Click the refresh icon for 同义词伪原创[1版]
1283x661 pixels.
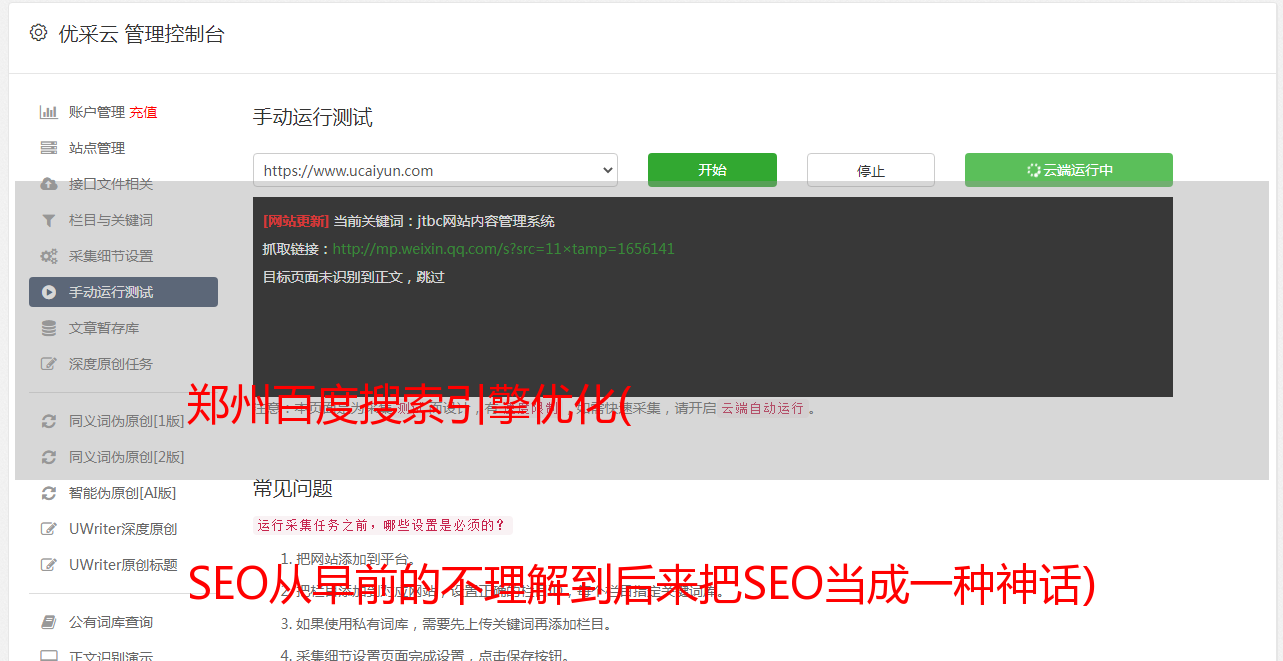tap(48, 421)
